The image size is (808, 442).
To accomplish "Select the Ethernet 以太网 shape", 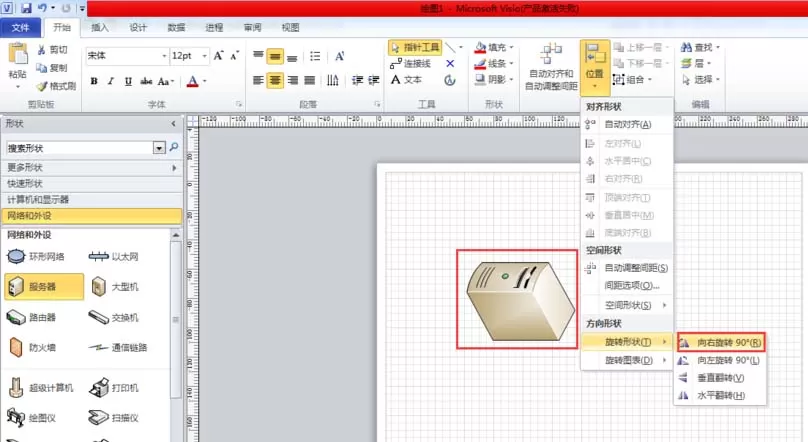I will click(113, 256).
